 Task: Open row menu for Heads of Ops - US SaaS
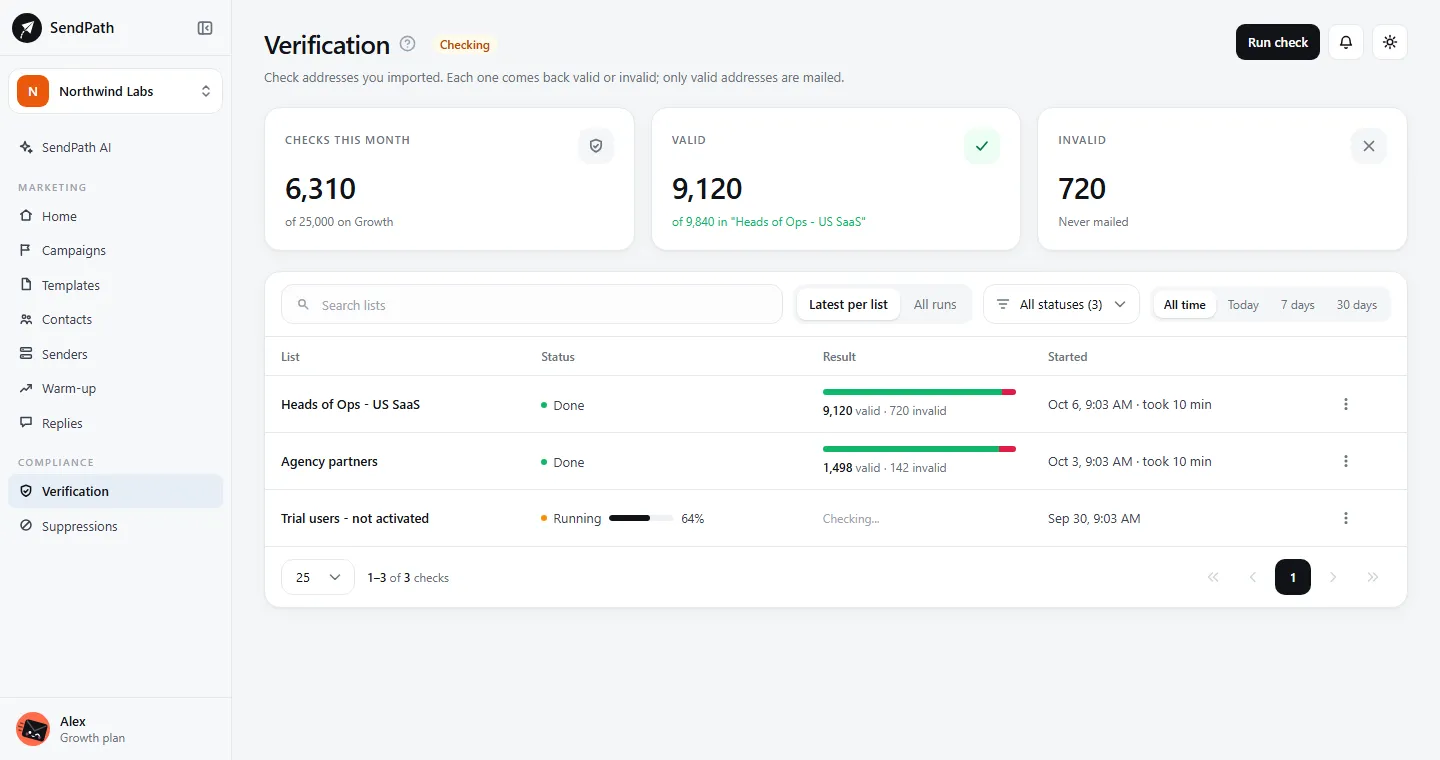click(x=1346, y=404)
